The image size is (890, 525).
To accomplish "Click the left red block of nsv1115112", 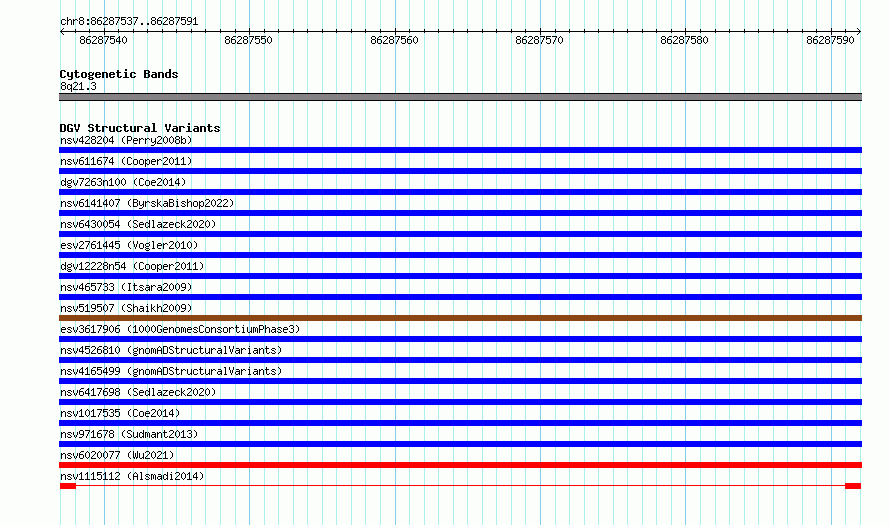I will click(x=68, y=486).
